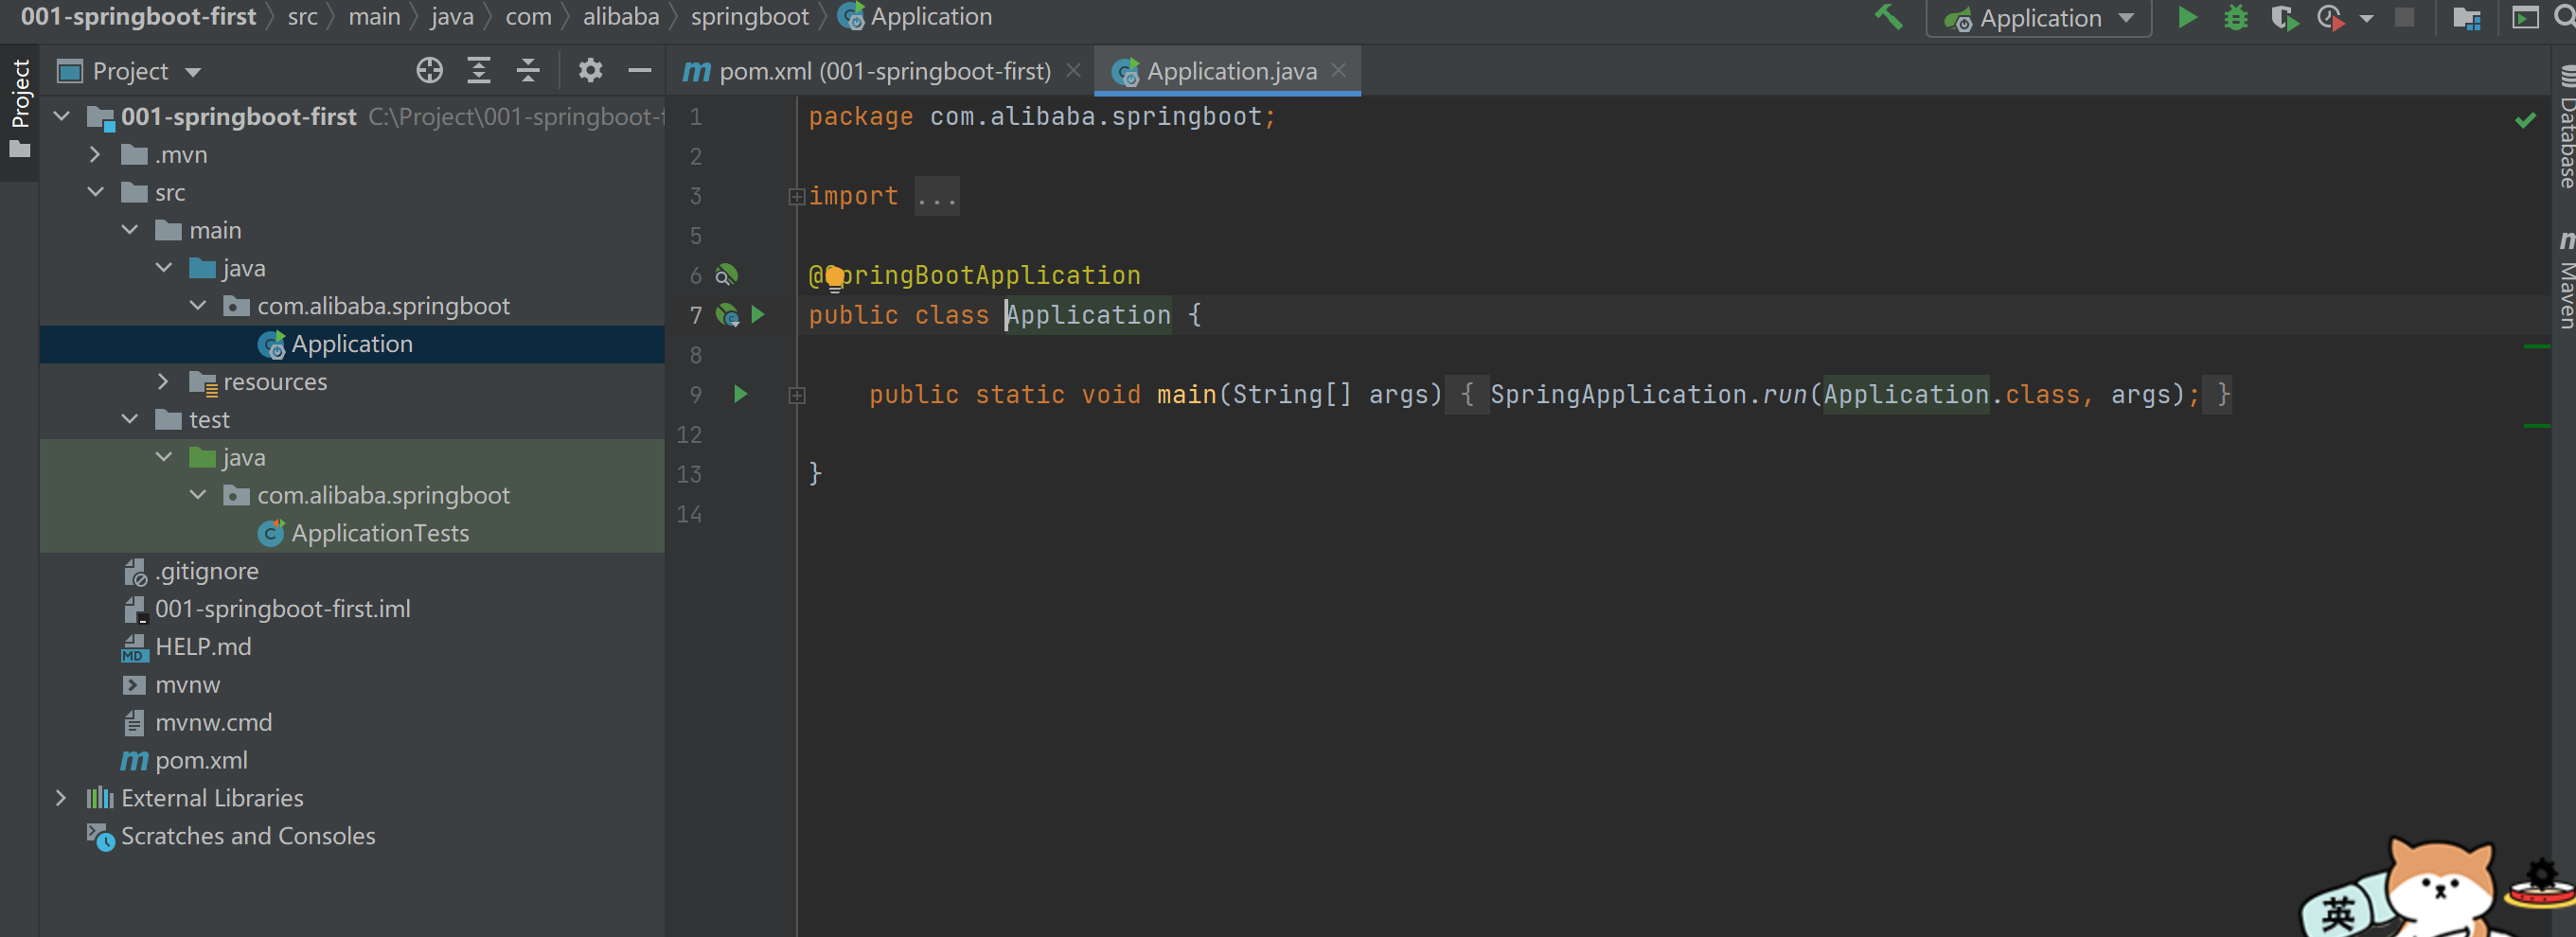This screenshot has width=2576, height=937.
Task: Click the src breadcrumb in navigation bar
Action: tap(302, 17)
